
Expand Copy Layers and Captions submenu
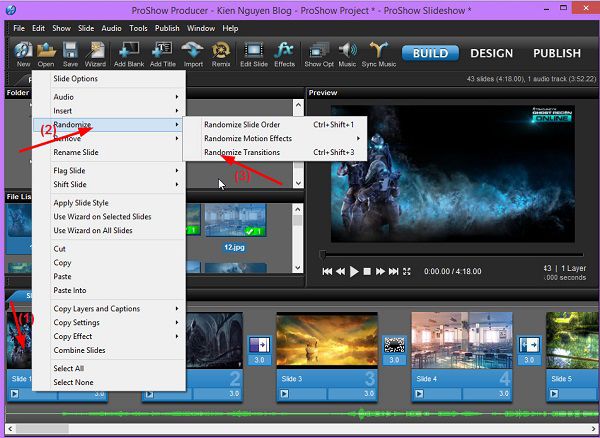pos(109,309)
